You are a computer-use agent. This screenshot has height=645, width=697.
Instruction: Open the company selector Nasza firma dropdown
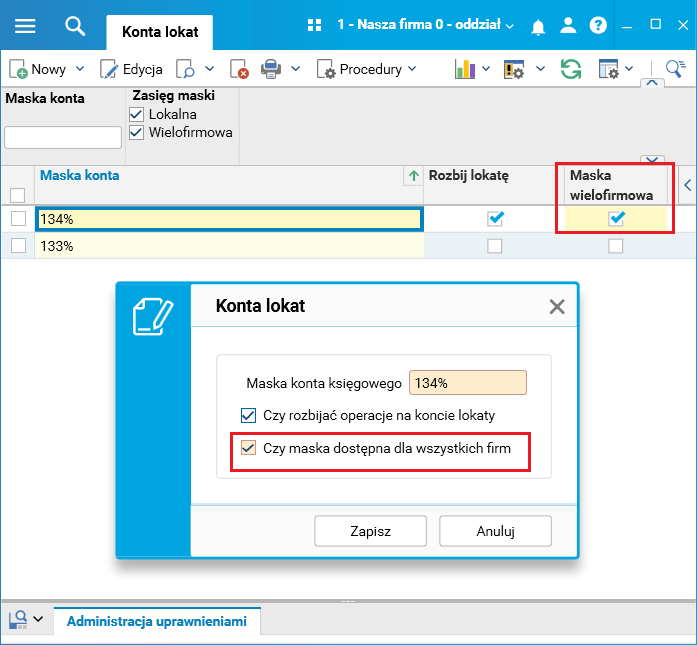click(x=425, y=25)
